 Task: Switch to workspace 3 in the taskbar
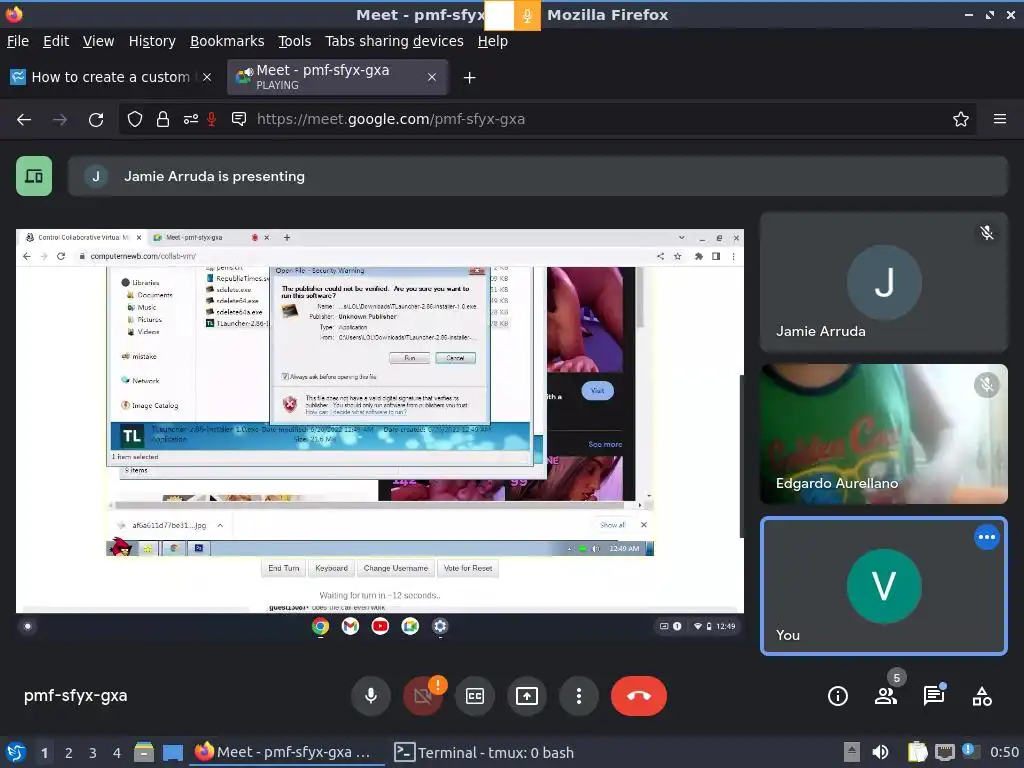93,753
